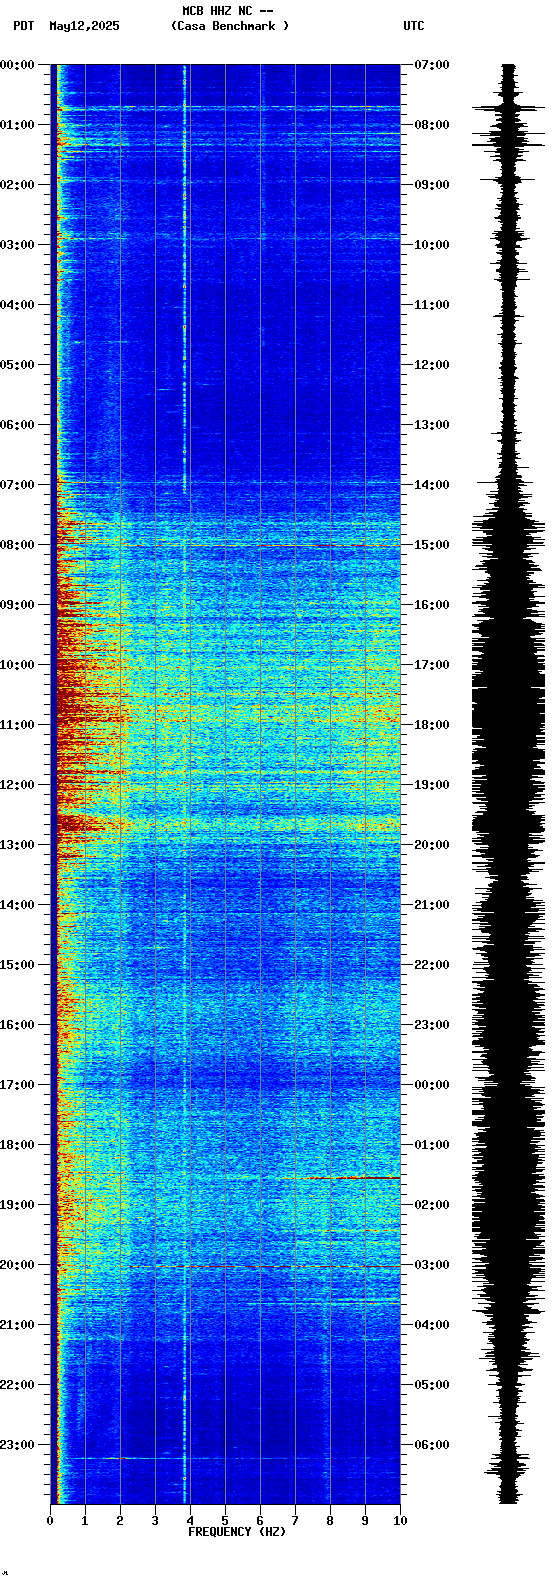552x1584 pixels.
Task: Click the PDT time label '23:00'
Action: (17, 1445)
